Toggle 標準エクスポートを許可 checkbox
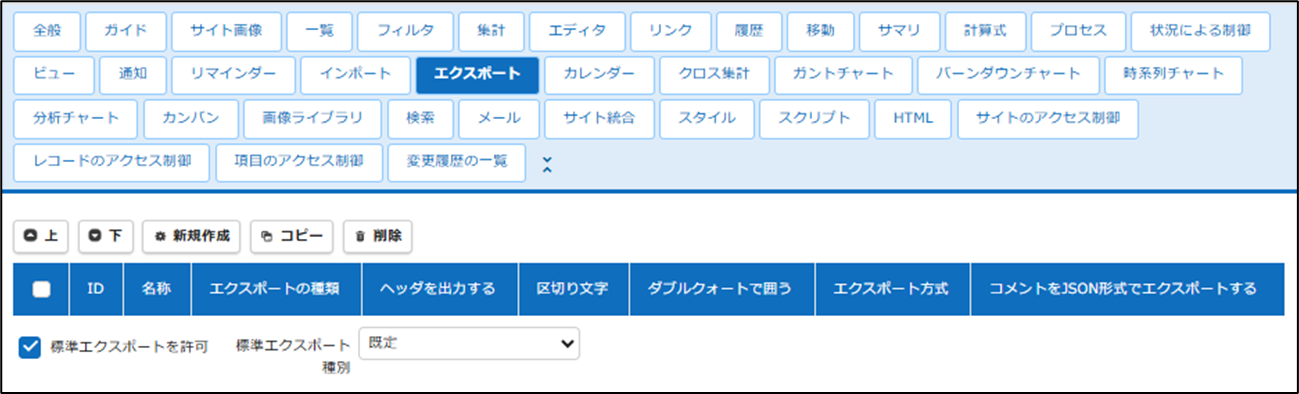The height and width of the screenshot is (394, 1299). (30, 346)
